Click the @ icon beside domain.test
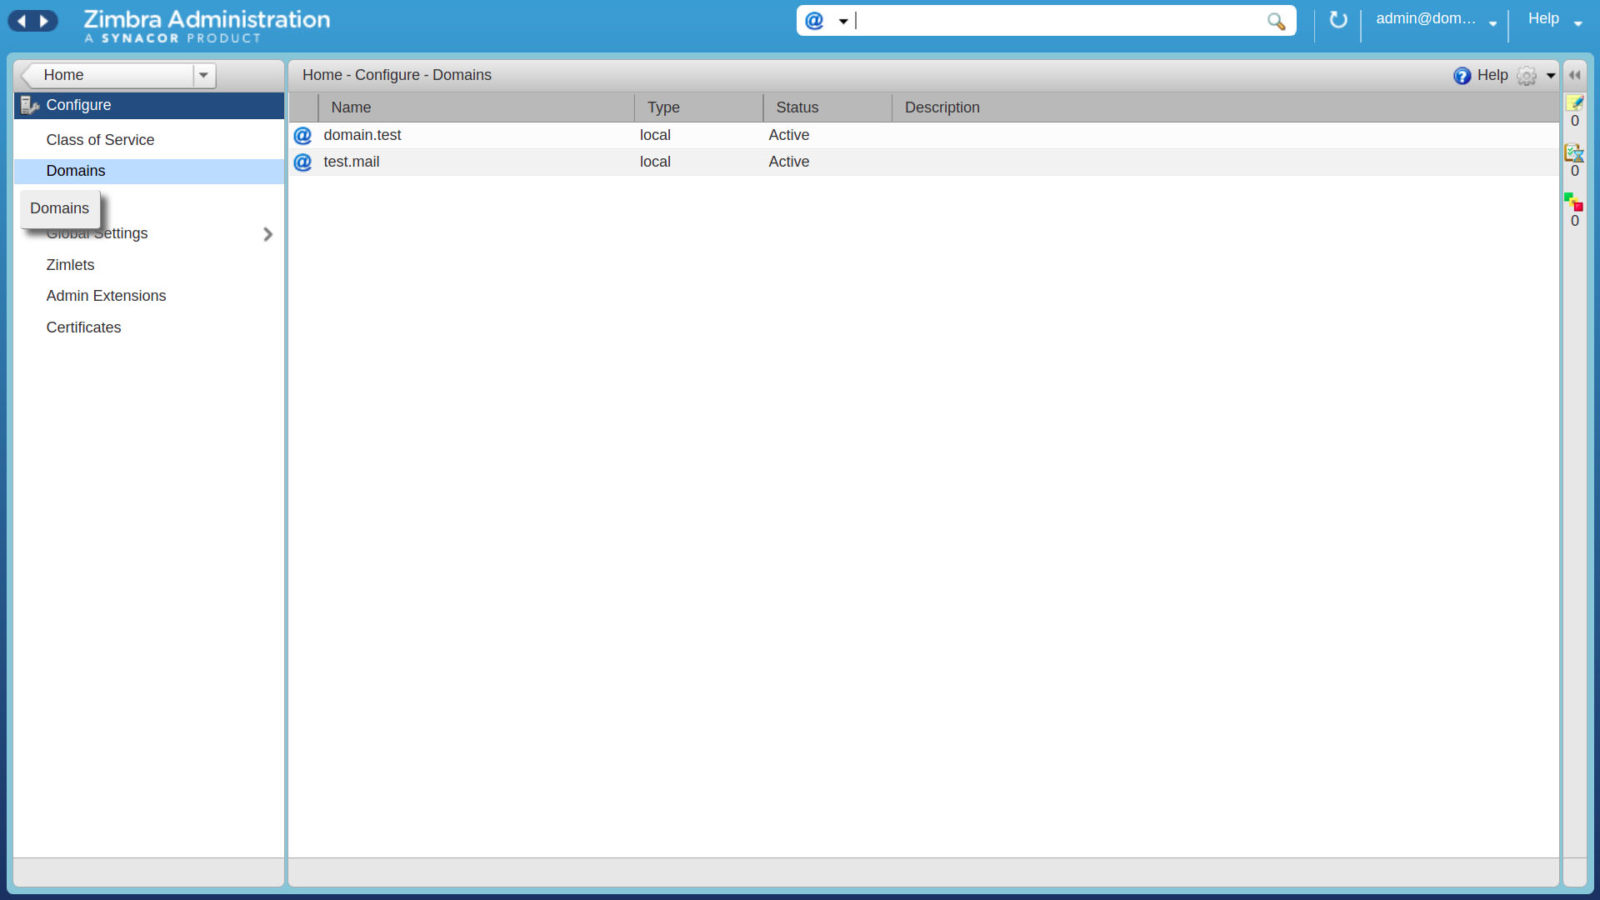The width and height of the screenshot is (1600, 900). [302, 135]
